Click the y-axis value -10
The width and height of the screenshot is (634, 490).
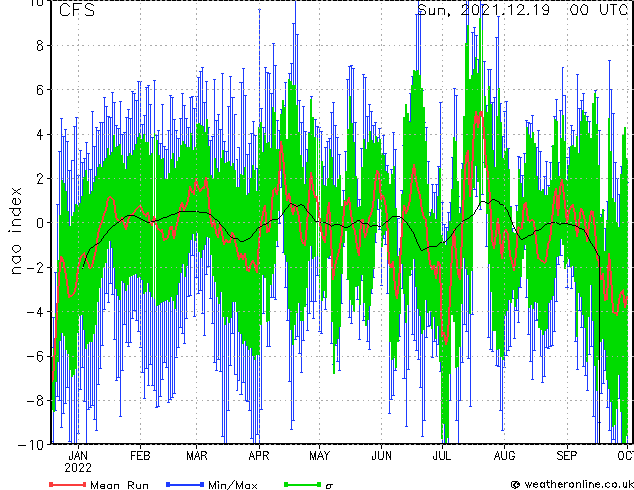pyautogui.click(x=31, y=445)
